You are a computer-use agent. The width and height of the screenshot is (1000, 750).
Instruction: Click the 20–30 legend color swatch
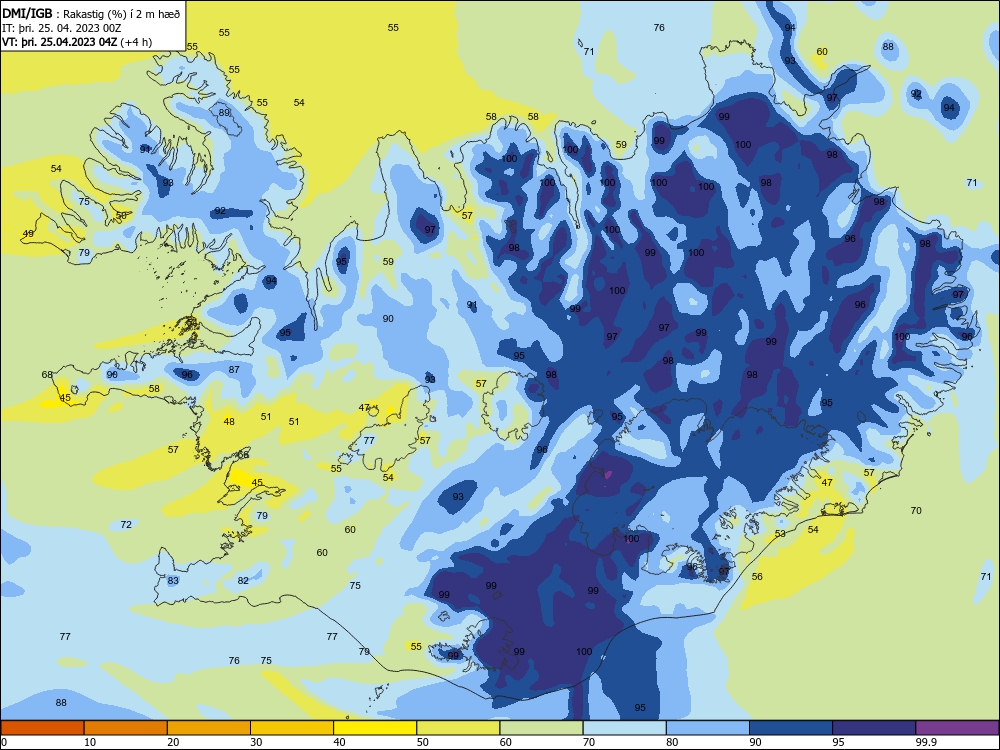209,728
